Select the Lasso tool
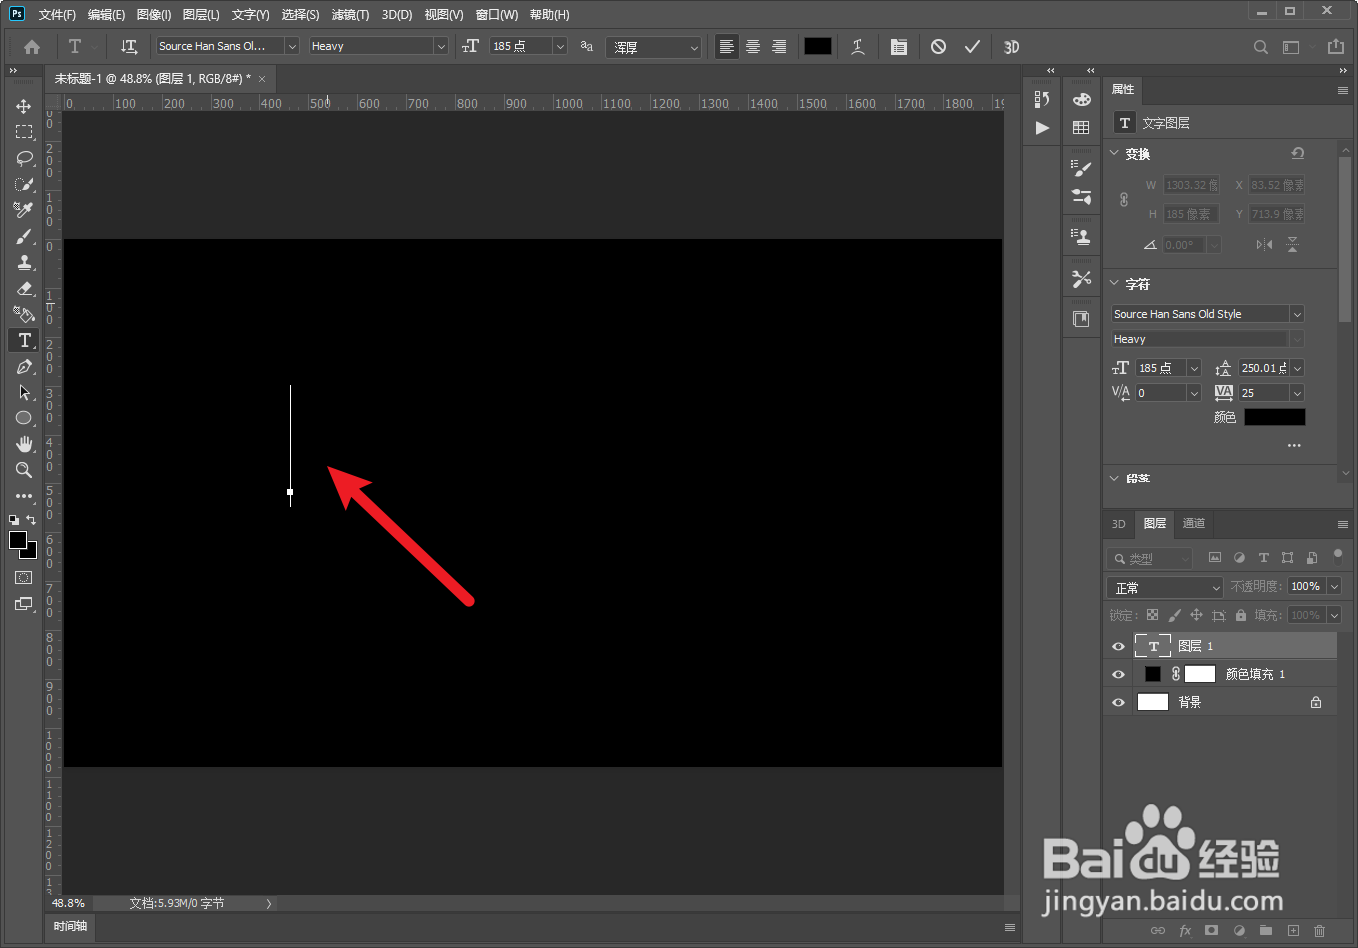This screenshot has width=1358, height=948. point(24,158)
